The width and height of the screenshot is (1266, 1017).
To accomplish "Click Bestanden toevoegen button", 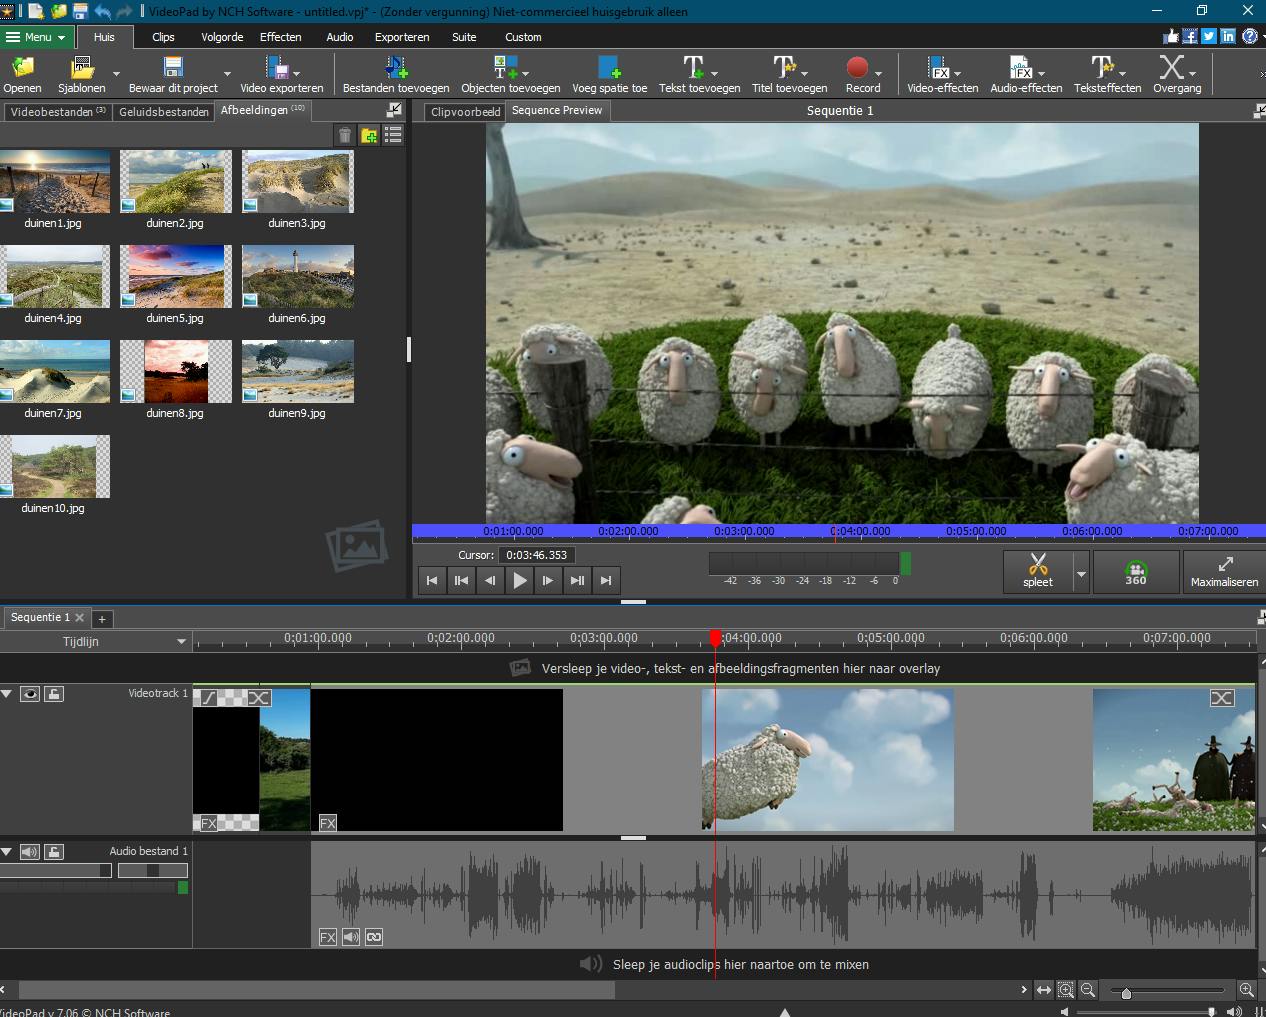I will click(396, 74).
